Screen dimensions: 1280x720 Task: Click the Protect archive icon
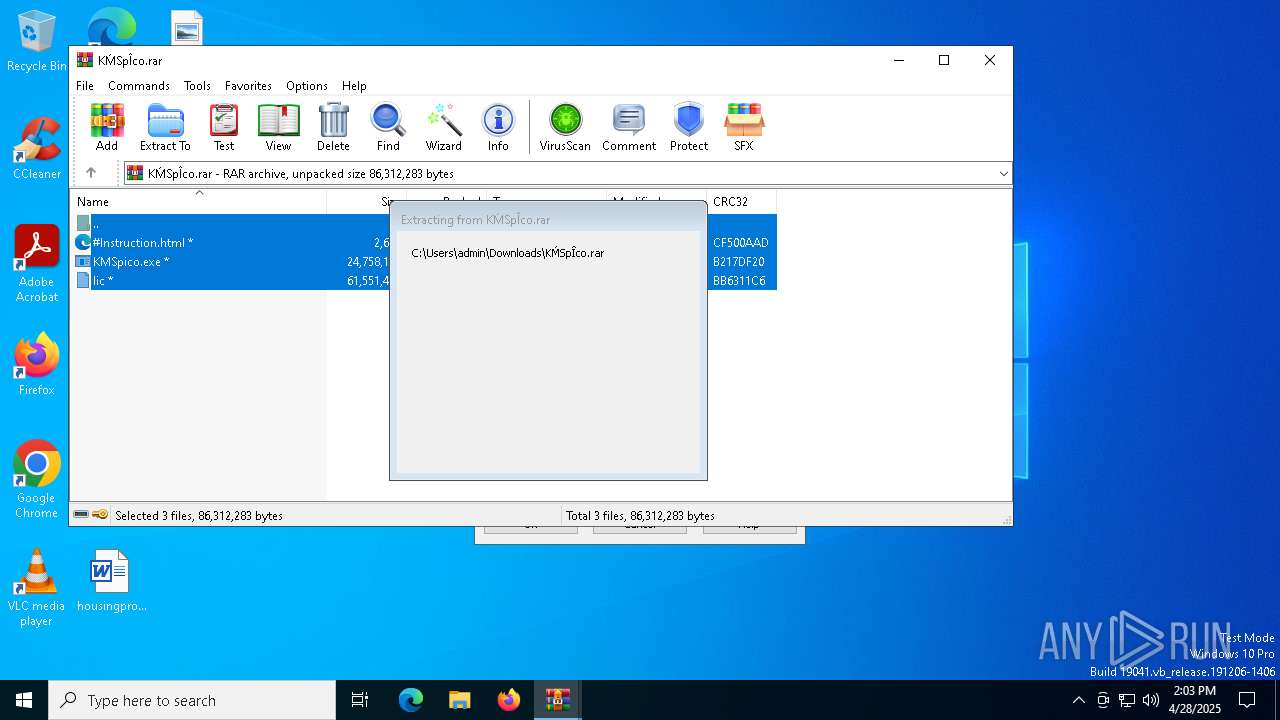click(x=689, y=127)
